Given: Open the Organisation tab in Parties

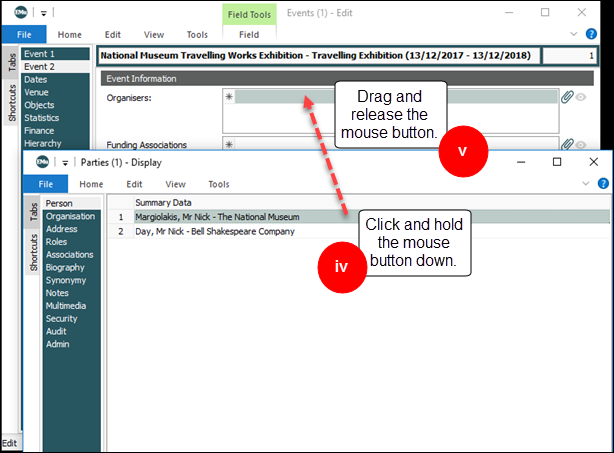Looking at the screenshot, I should (x=70, y=216).
